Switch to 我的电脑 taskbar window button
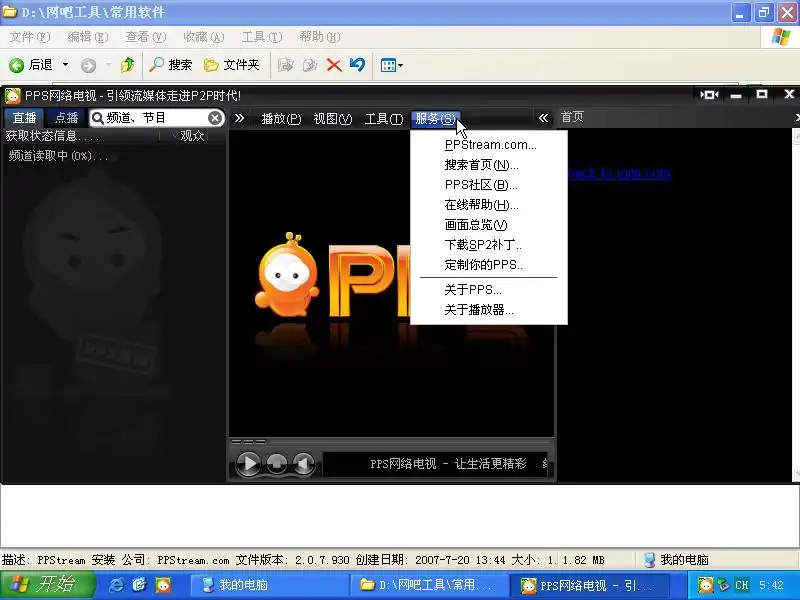This screenshot has width=800, height=600. pos(269,585)
